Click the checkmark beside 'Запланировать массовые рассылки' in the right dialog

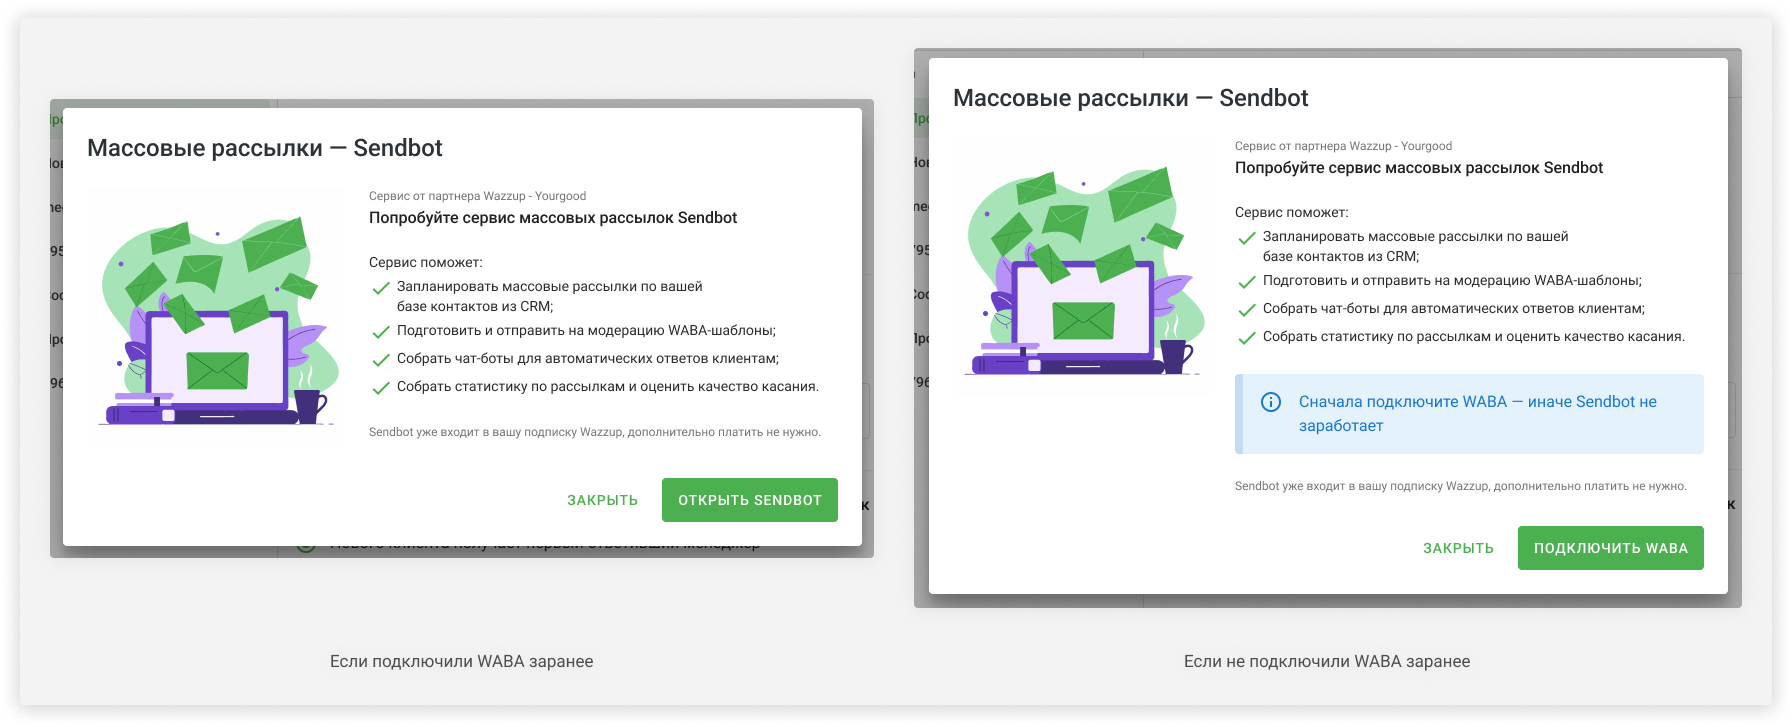(x=1246, y=238)
